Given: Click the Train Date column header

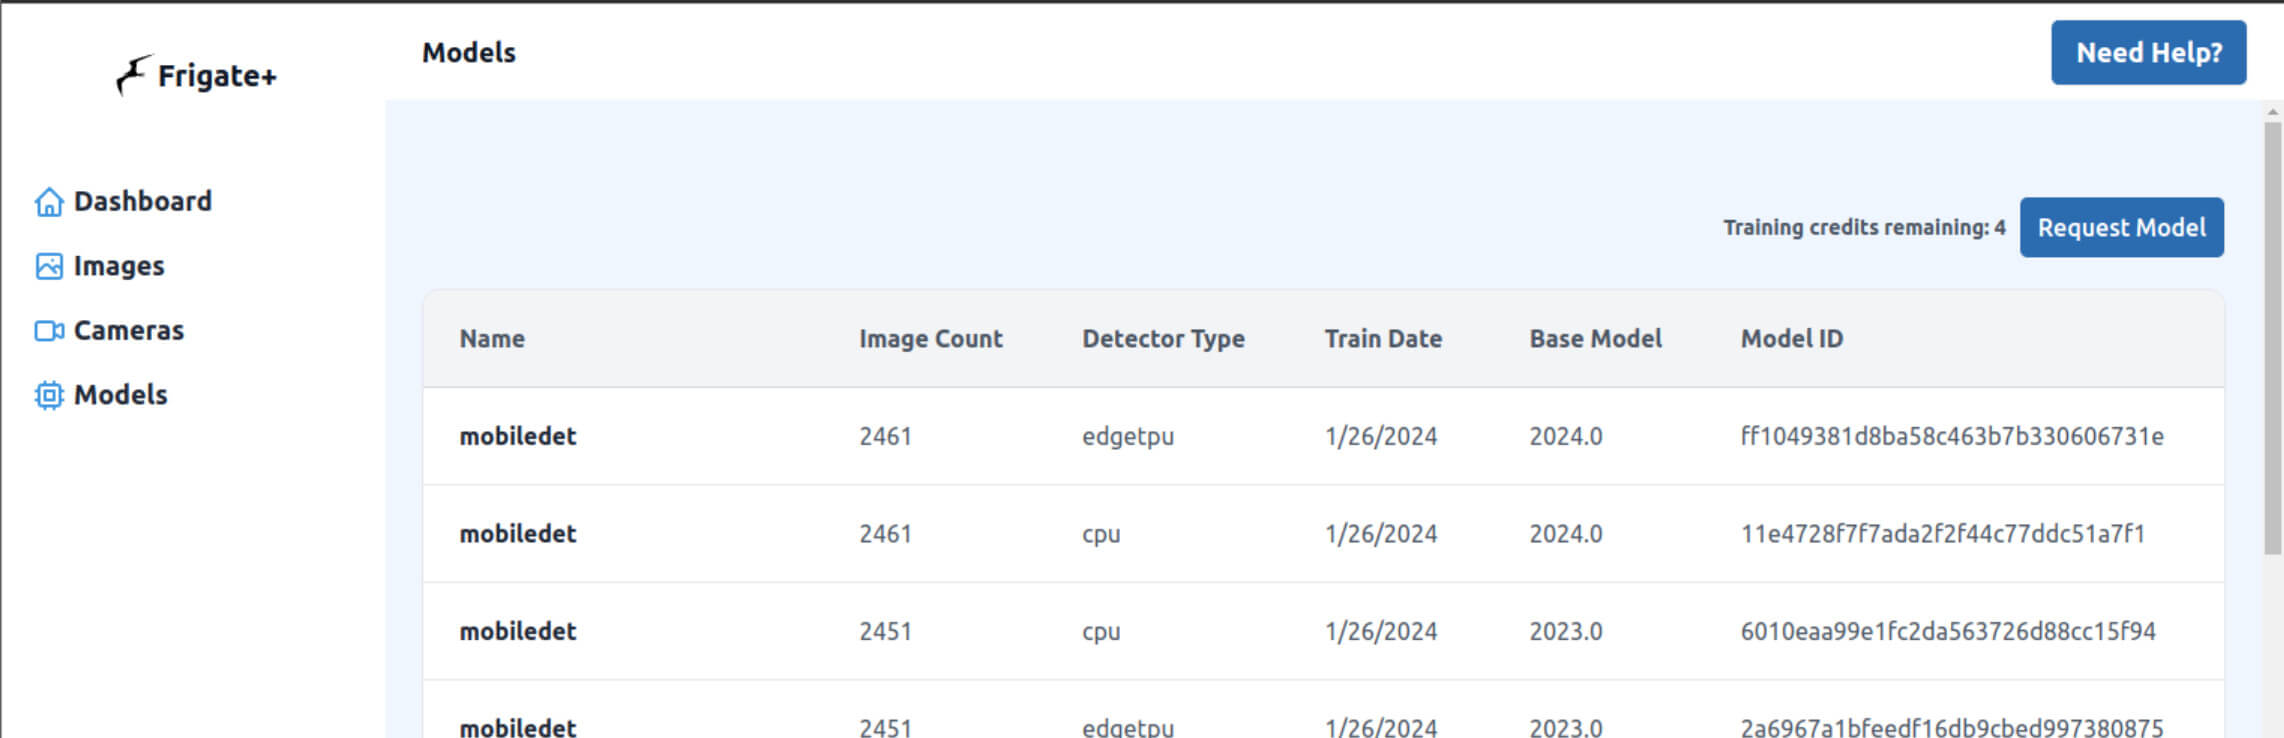Looking at the screenshot, I should coord(1383,339).
